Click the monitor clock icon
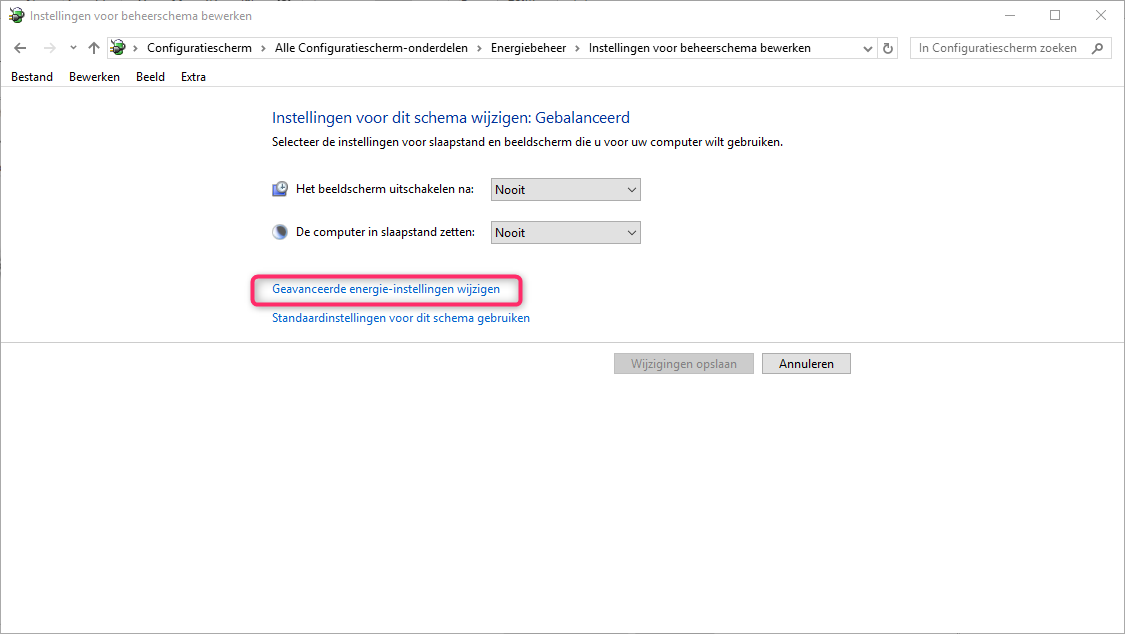Screen dimensions: 1125x634 (x=280, y=189)
